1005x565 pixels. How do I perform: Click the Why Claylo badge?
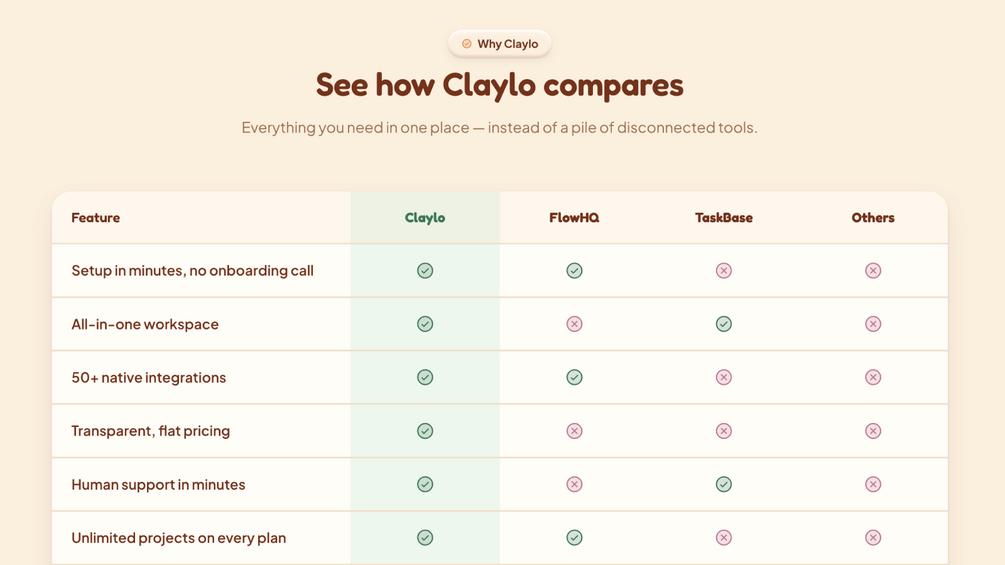499,44
